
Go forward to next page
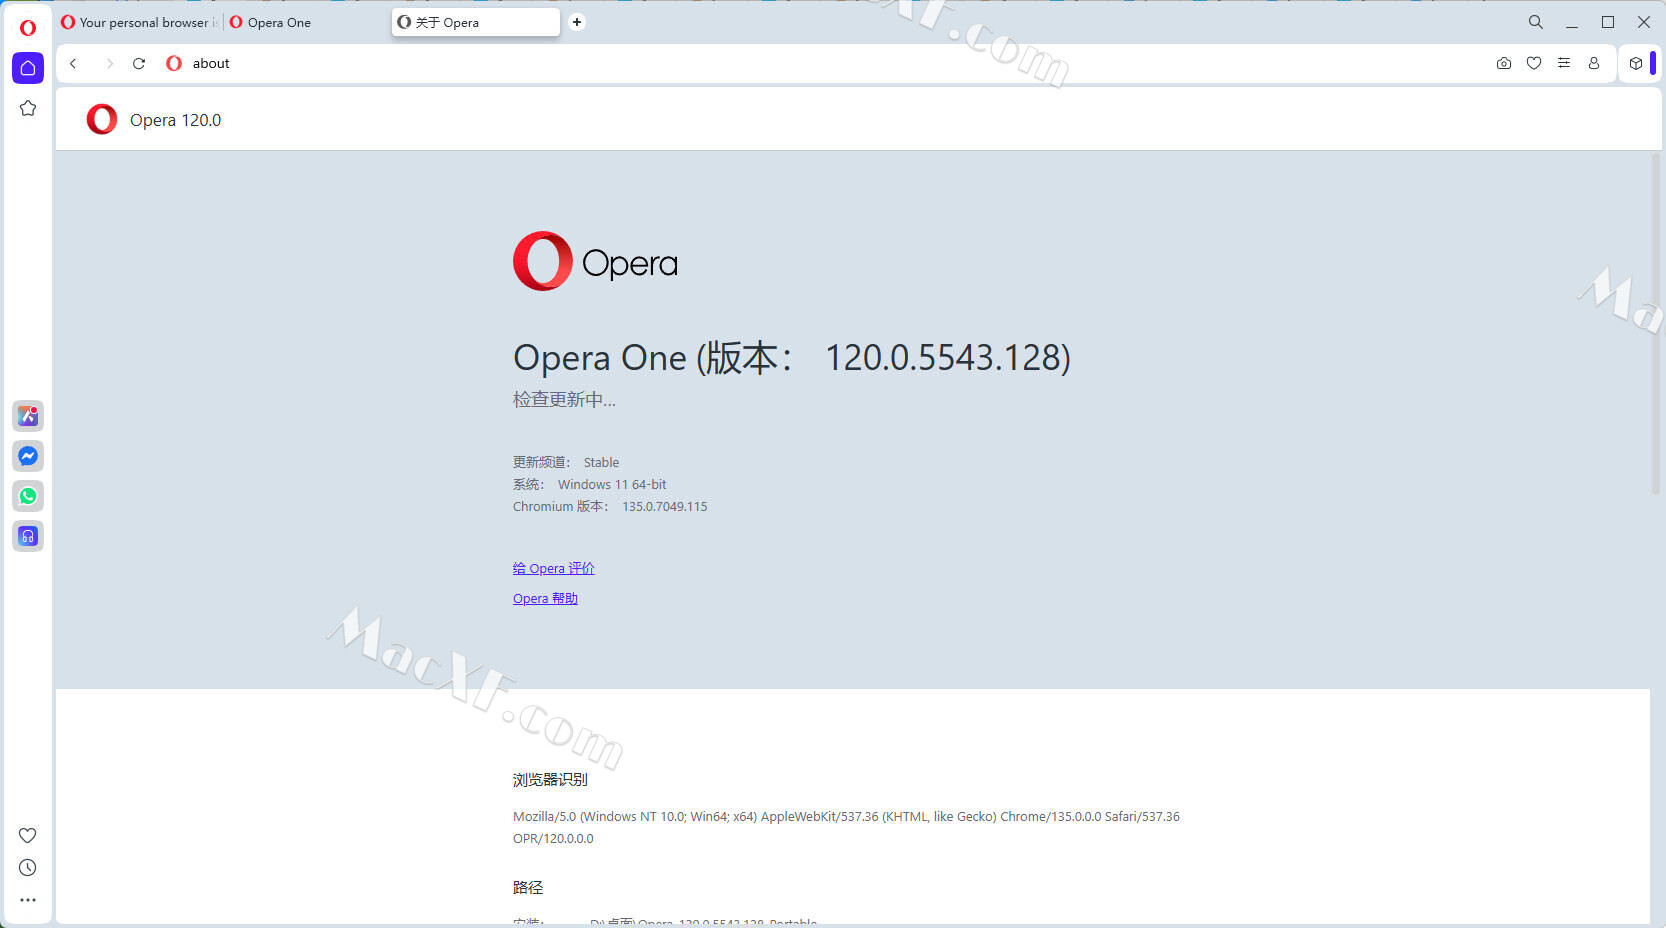click(109, 63)
